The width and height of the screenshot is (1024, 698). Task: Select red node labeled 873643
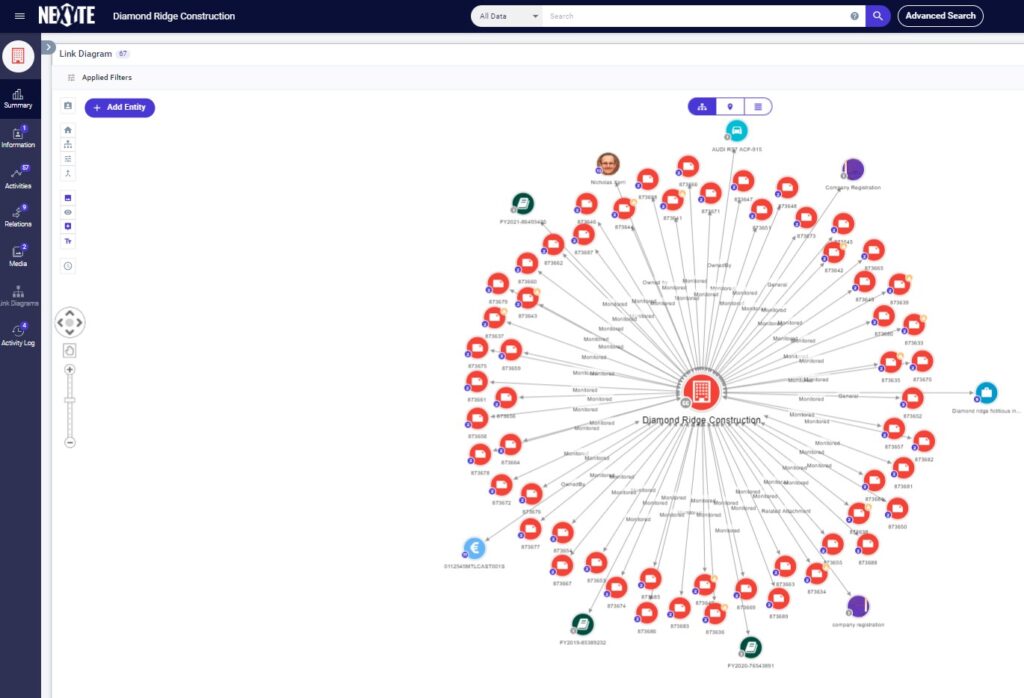(x=528, y=298)
